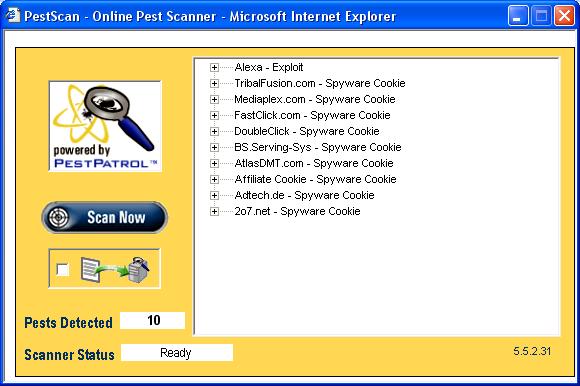Select Adtech.de - Spyware Cookie row
The height and width of the screenshot is (386, 580).
tap(304, 195)
